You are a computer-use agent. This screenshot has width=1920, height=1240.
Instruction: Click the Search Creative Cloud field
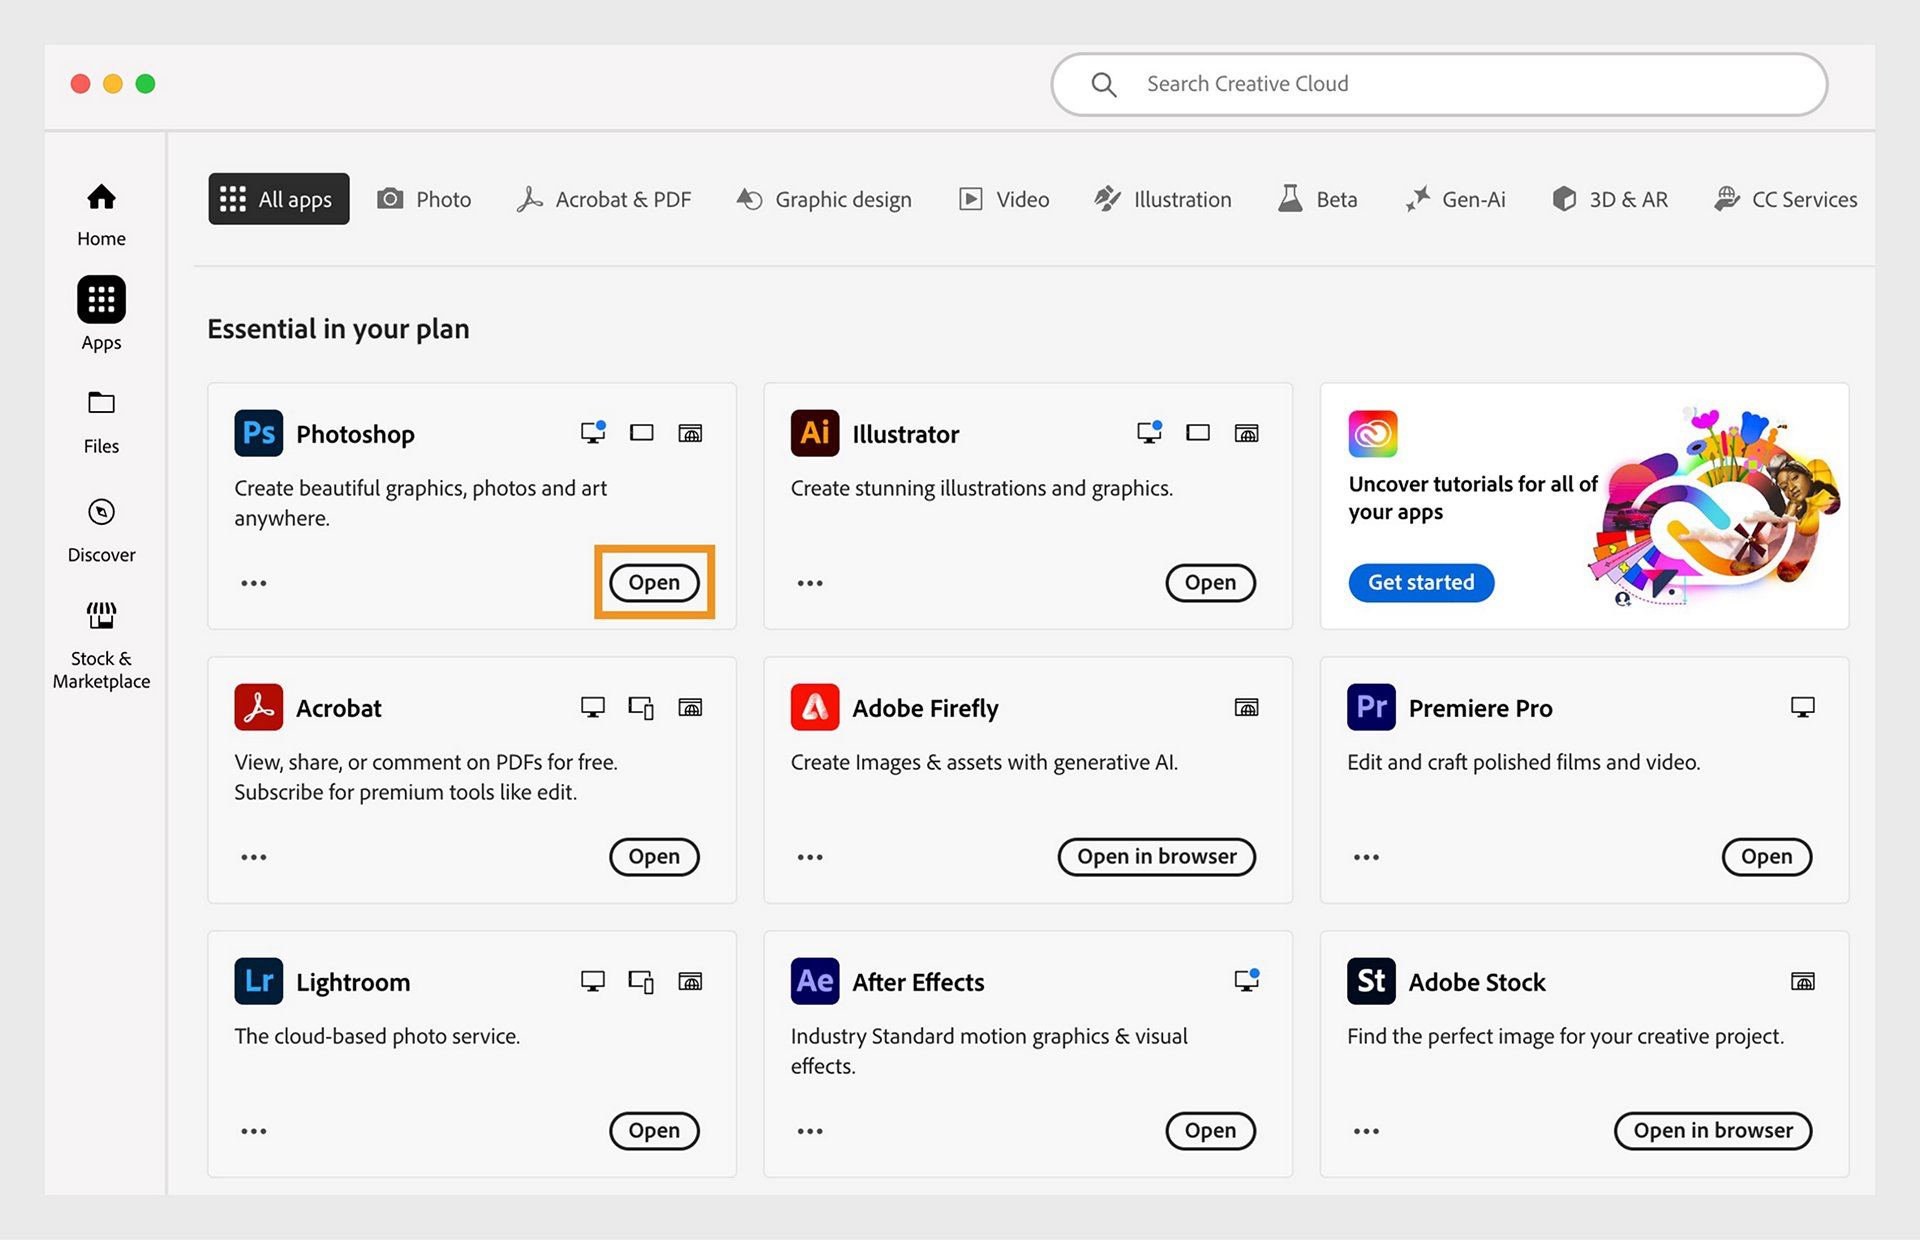pos(1439,84)
